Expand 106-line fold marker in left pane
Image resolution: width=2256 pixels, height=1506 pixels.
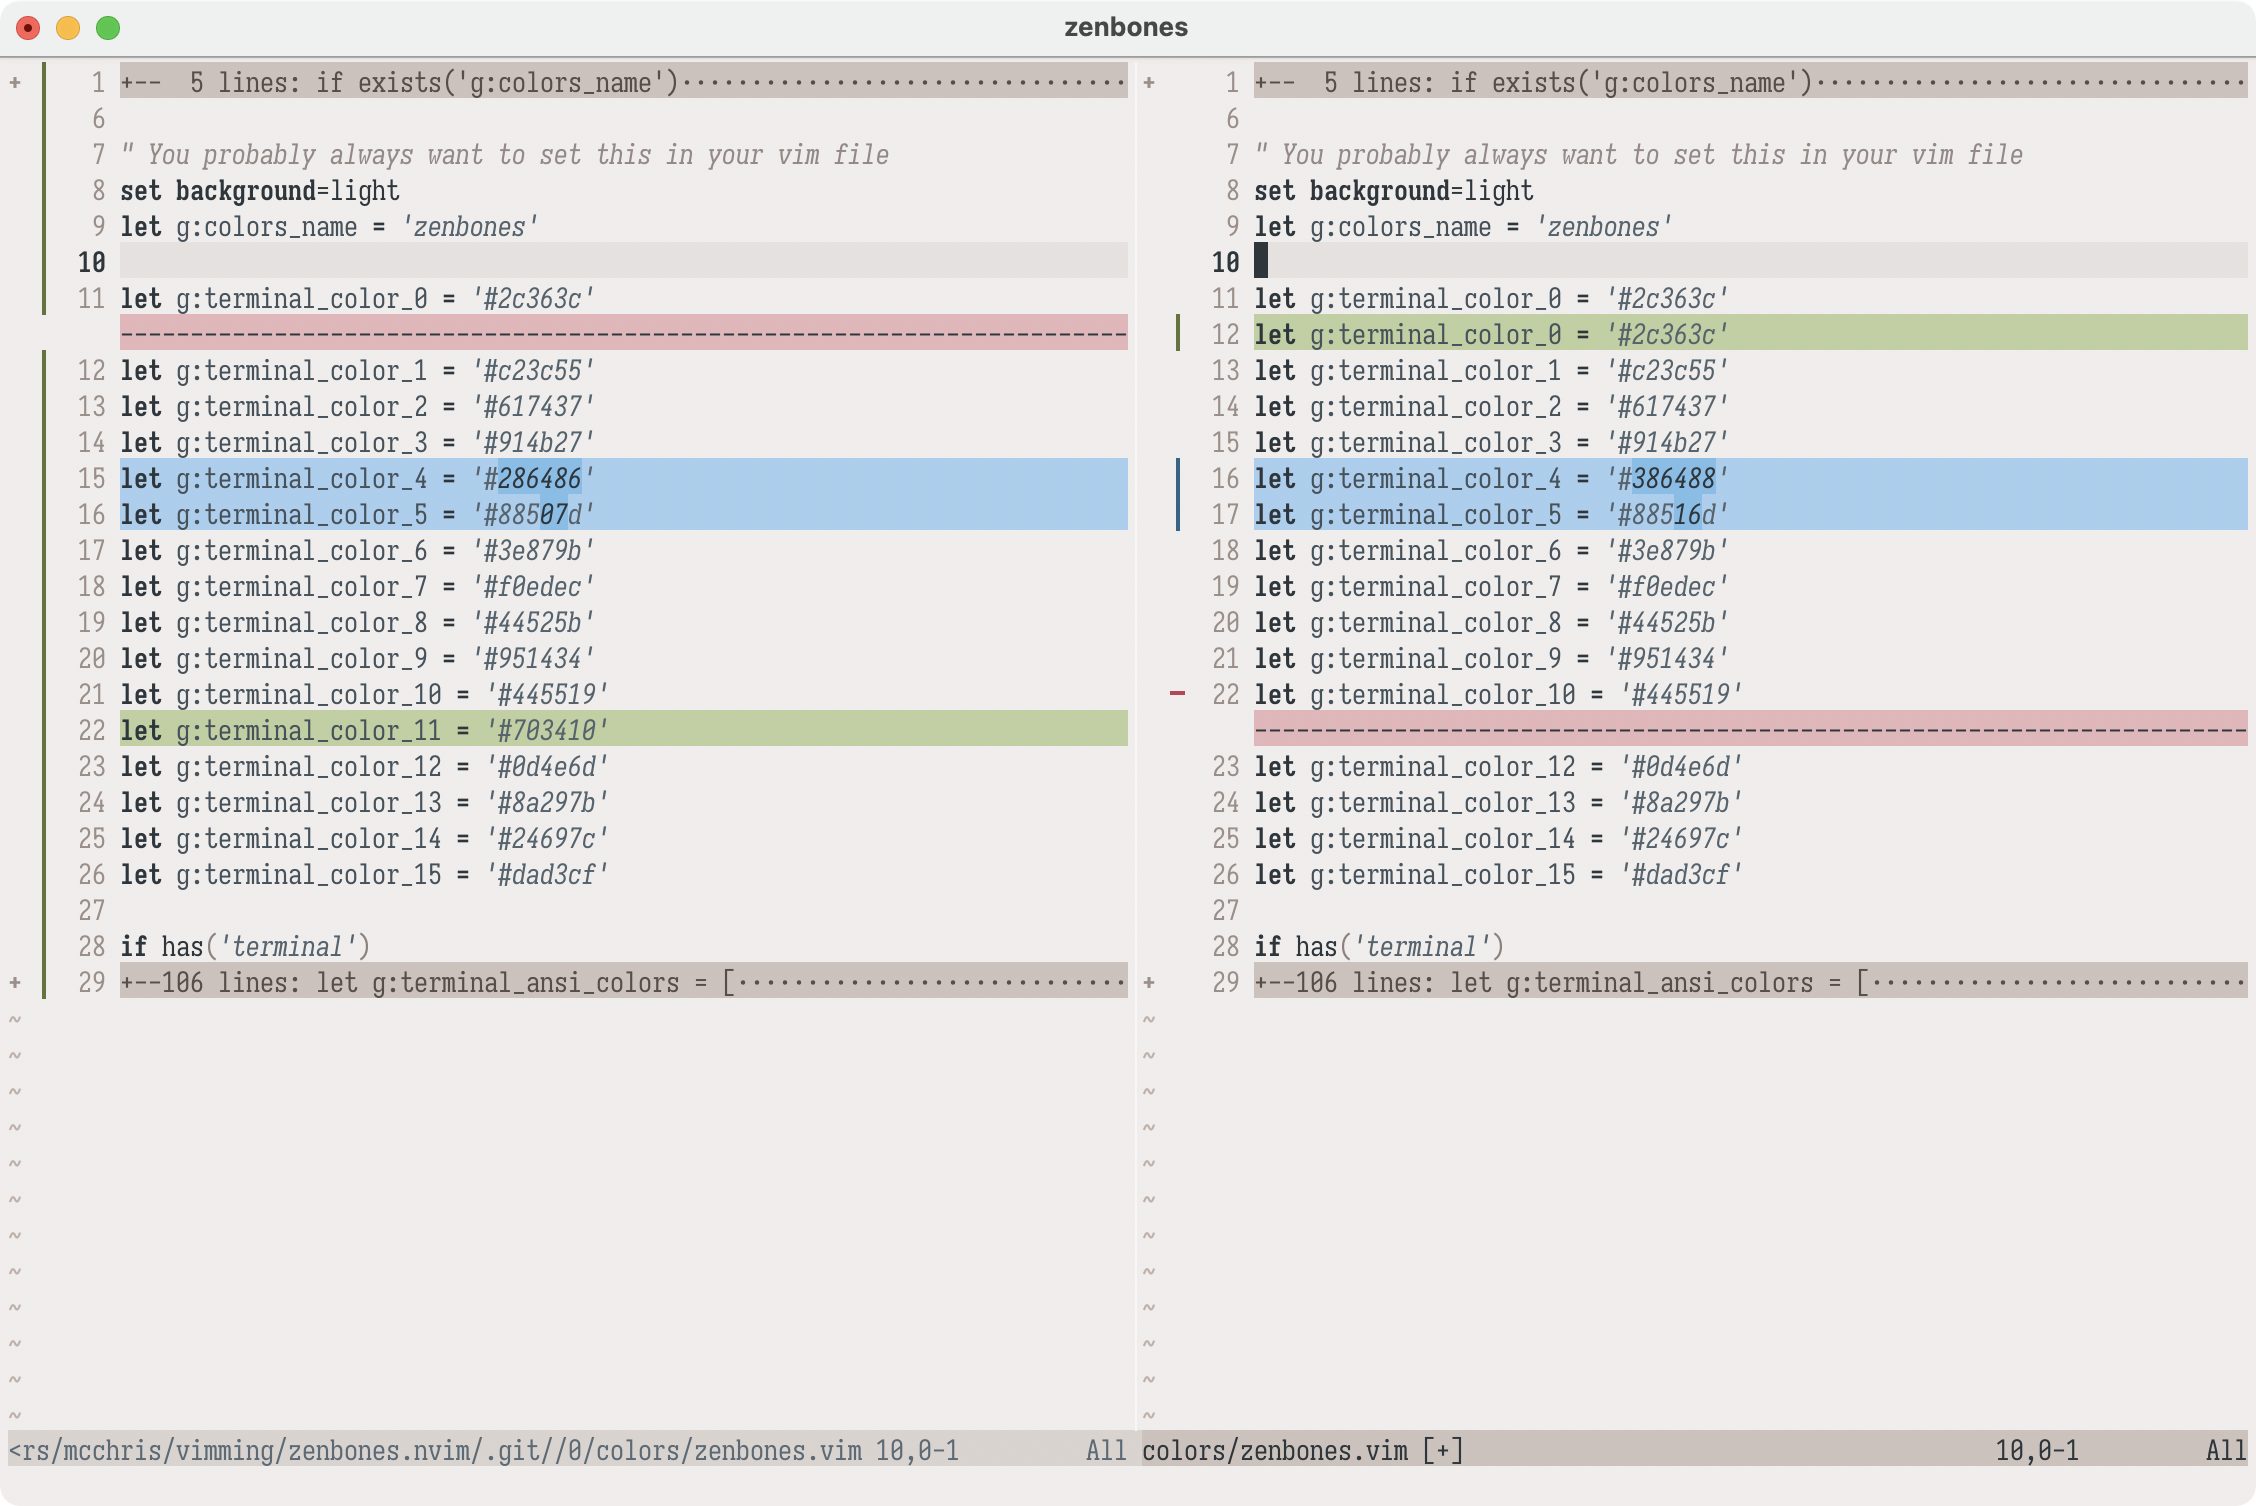click(15, 982)
